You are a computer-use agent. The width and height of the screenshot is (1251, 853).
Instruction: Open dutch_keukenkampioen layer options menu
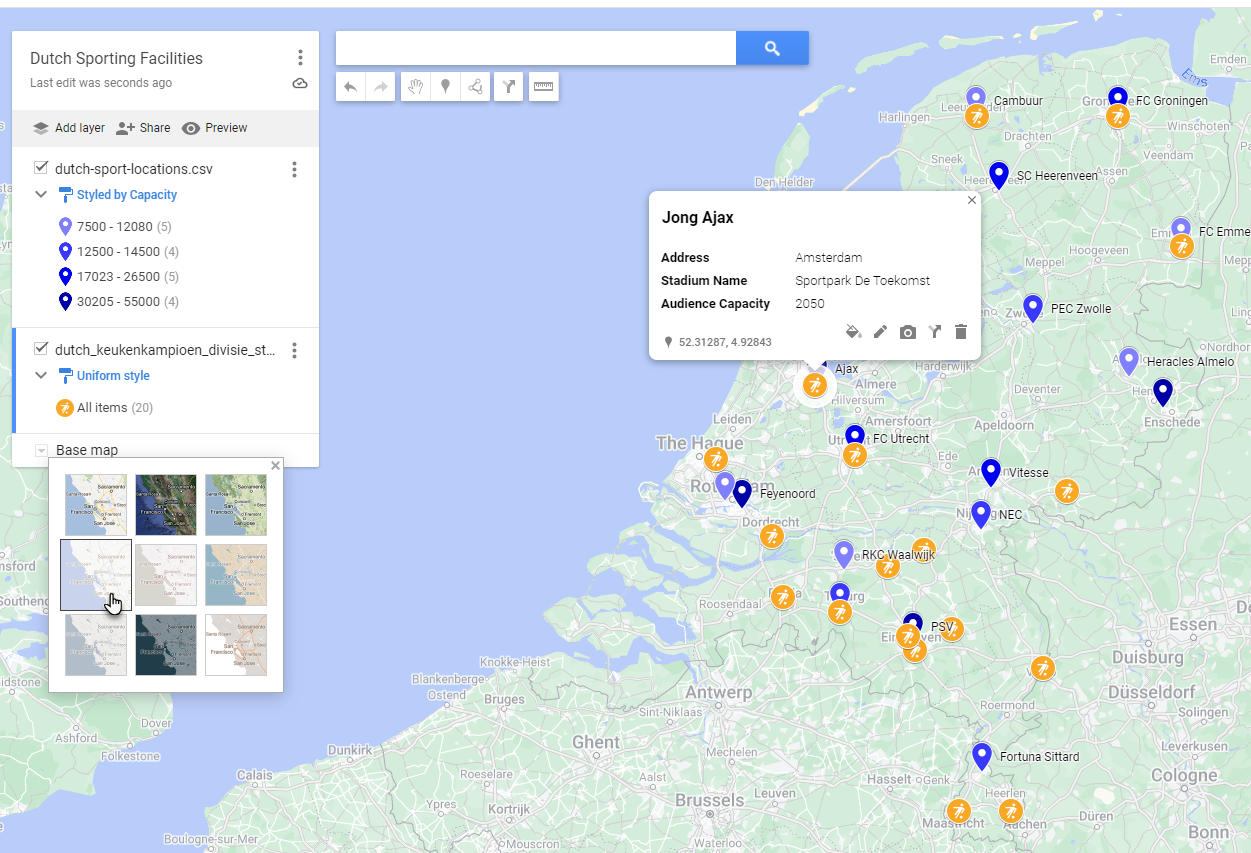294,351
